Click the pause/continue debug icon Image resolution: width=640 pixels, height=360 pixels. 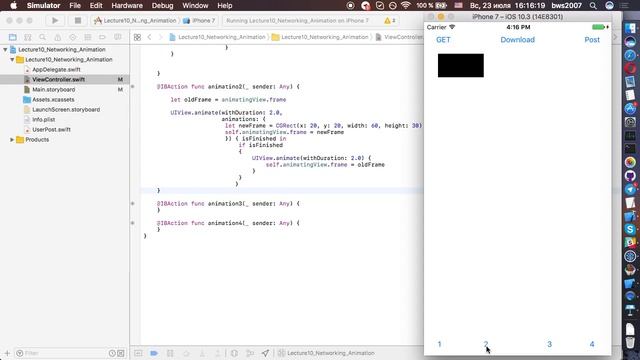(x=170, y=353)
